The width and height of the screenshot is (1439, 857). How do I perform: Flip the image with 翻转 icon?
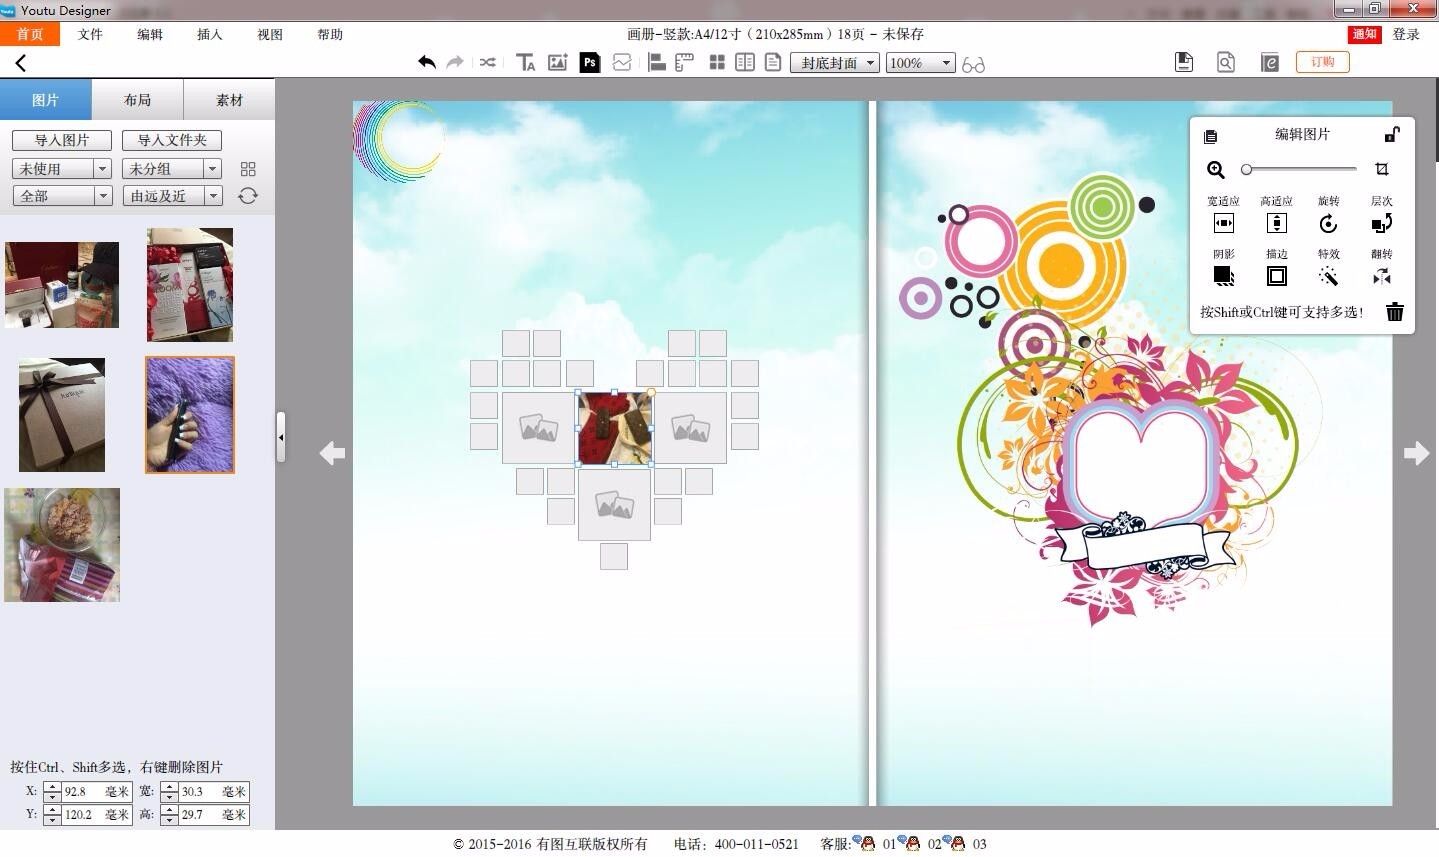click(x=1381, y=276)
